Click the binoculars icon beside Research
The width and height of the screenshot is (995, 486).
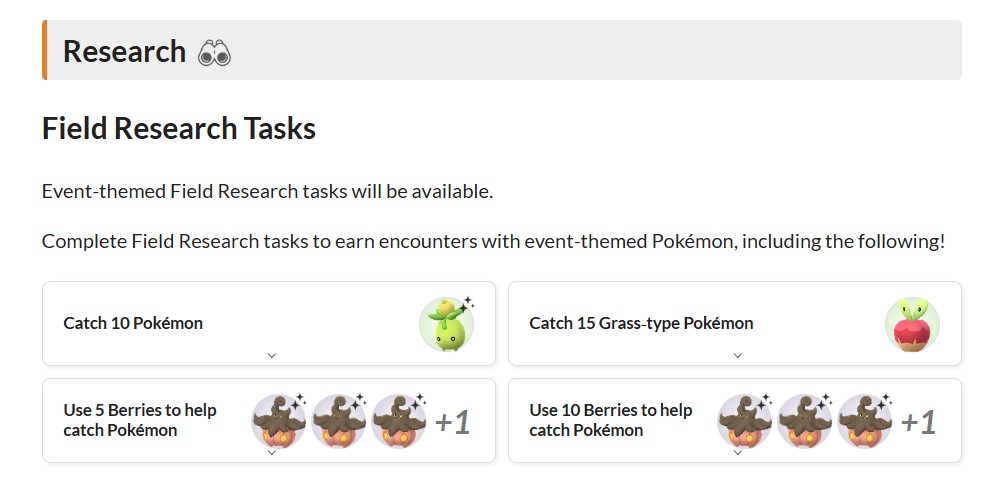[x=214, y=53]
